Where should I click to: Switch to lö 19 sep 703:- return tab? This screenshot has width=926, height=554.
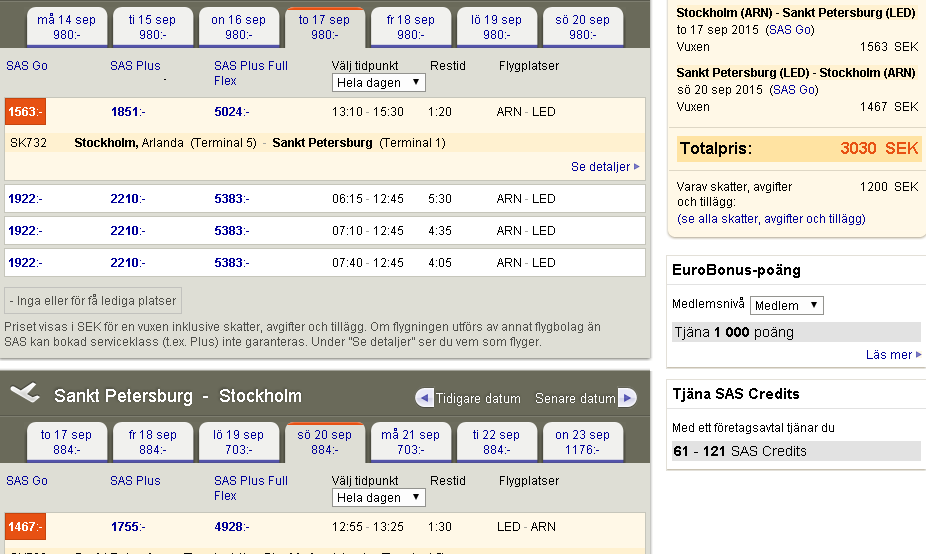238,442
